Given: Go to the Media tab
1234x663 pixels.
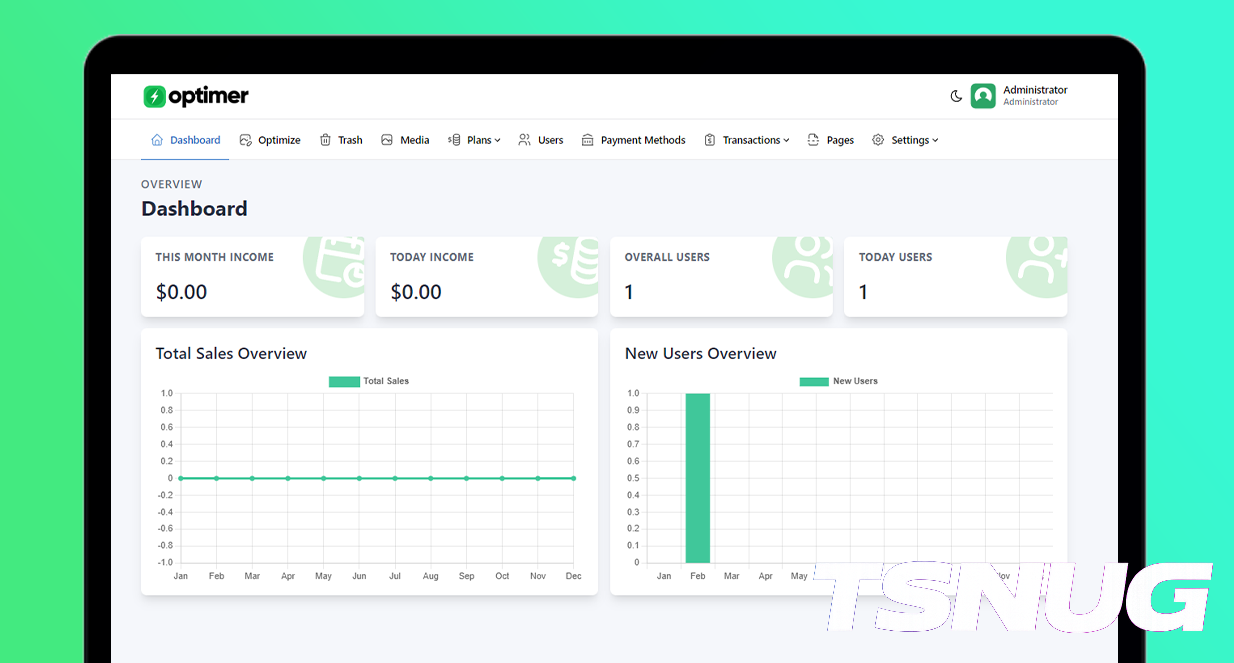Looking at the screenshot, I should point(414,140).
